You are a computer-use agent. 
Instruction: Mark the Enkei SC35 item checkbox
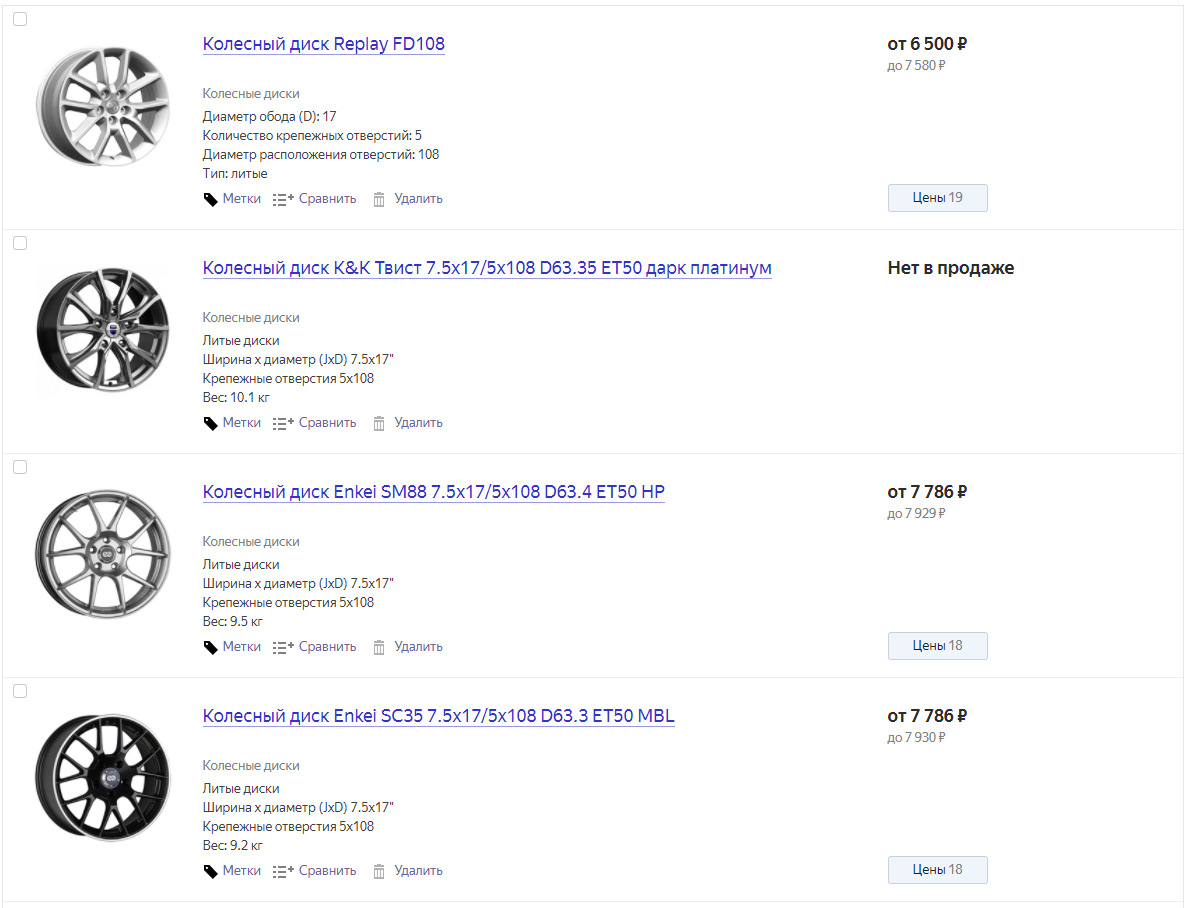click(x=20, y=691)
